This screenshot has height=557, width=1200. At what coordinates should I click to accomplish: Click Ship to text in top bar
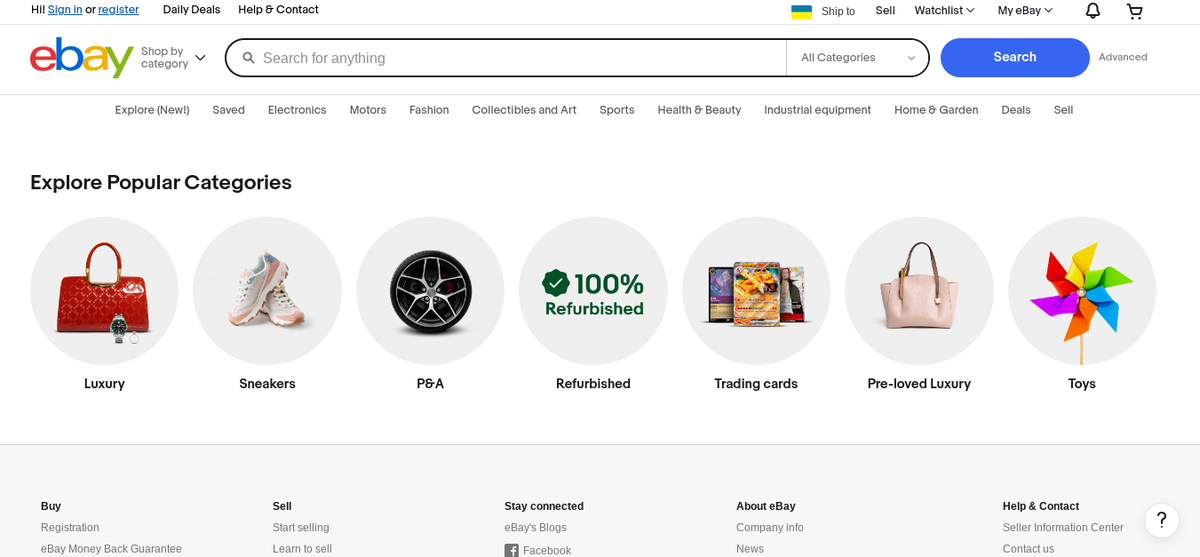(x=838, y=11)
